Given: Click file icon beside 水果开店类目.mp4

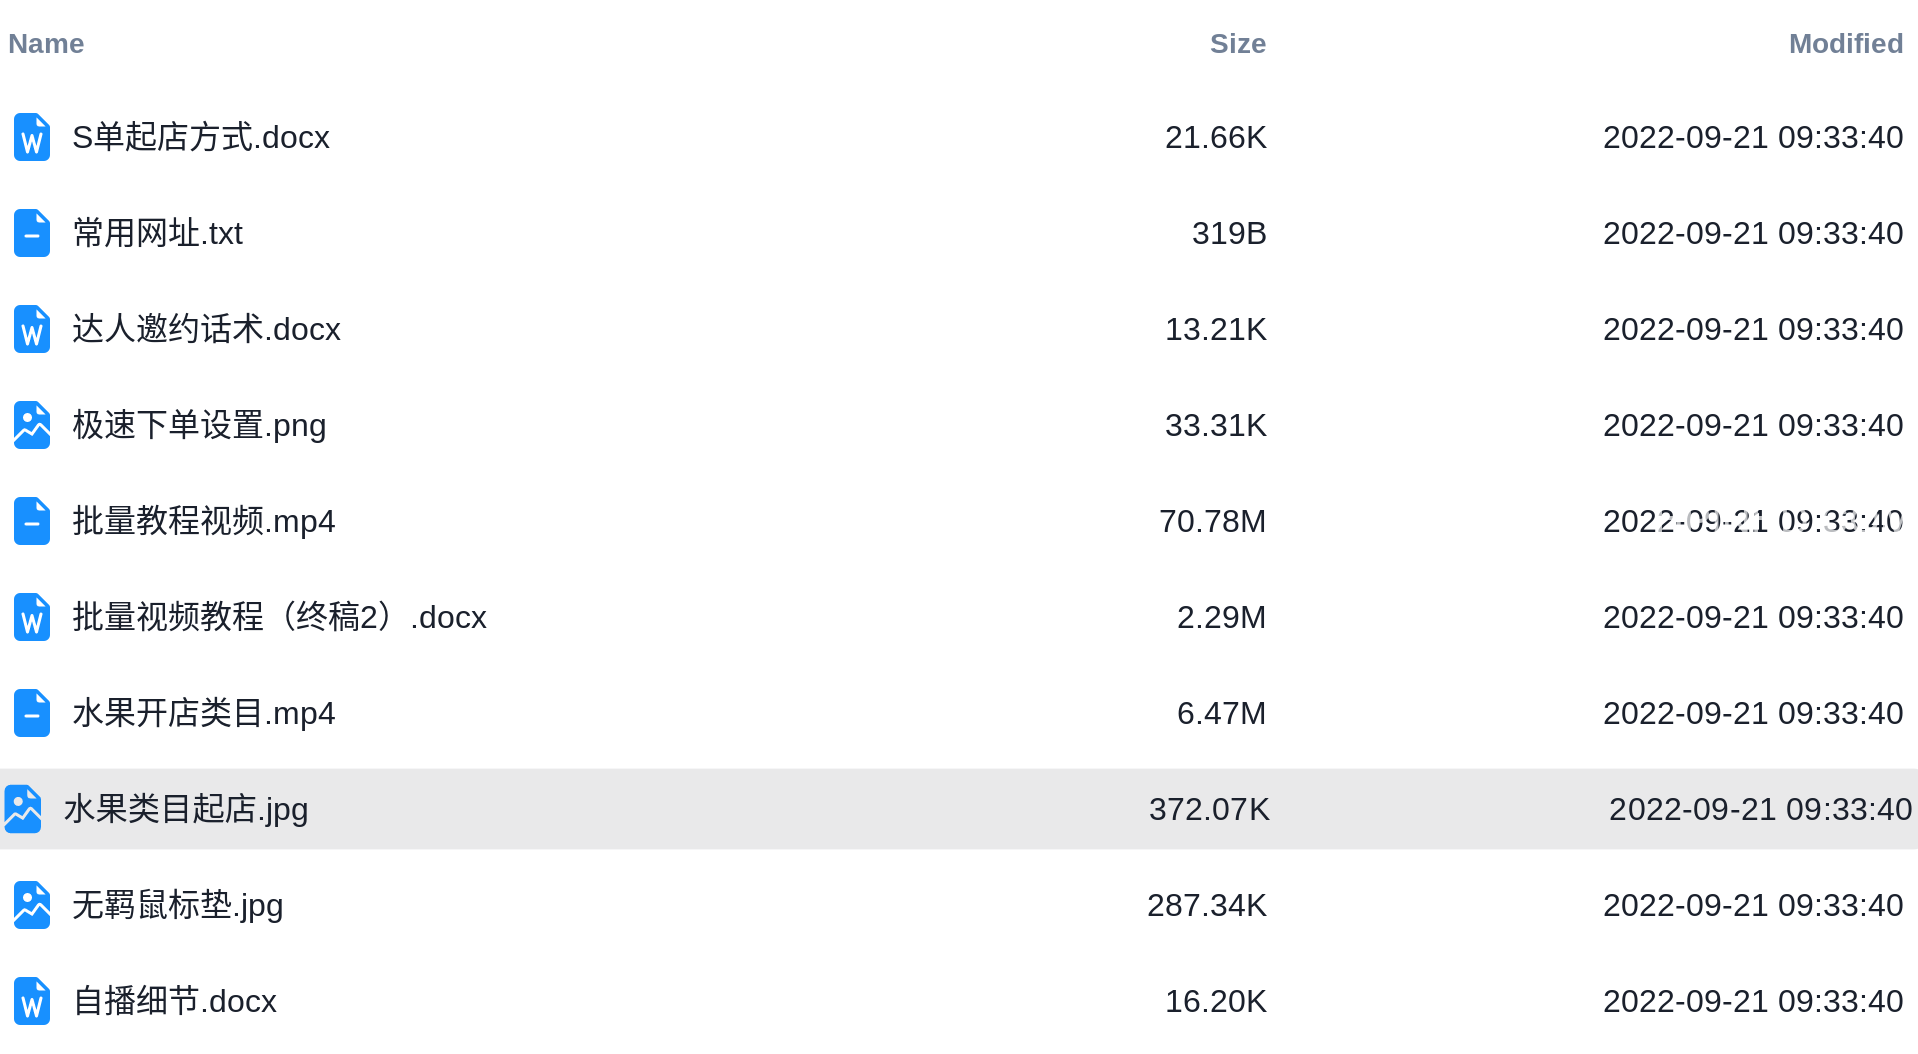Looking at the screenshot, I should click(32, 713).
